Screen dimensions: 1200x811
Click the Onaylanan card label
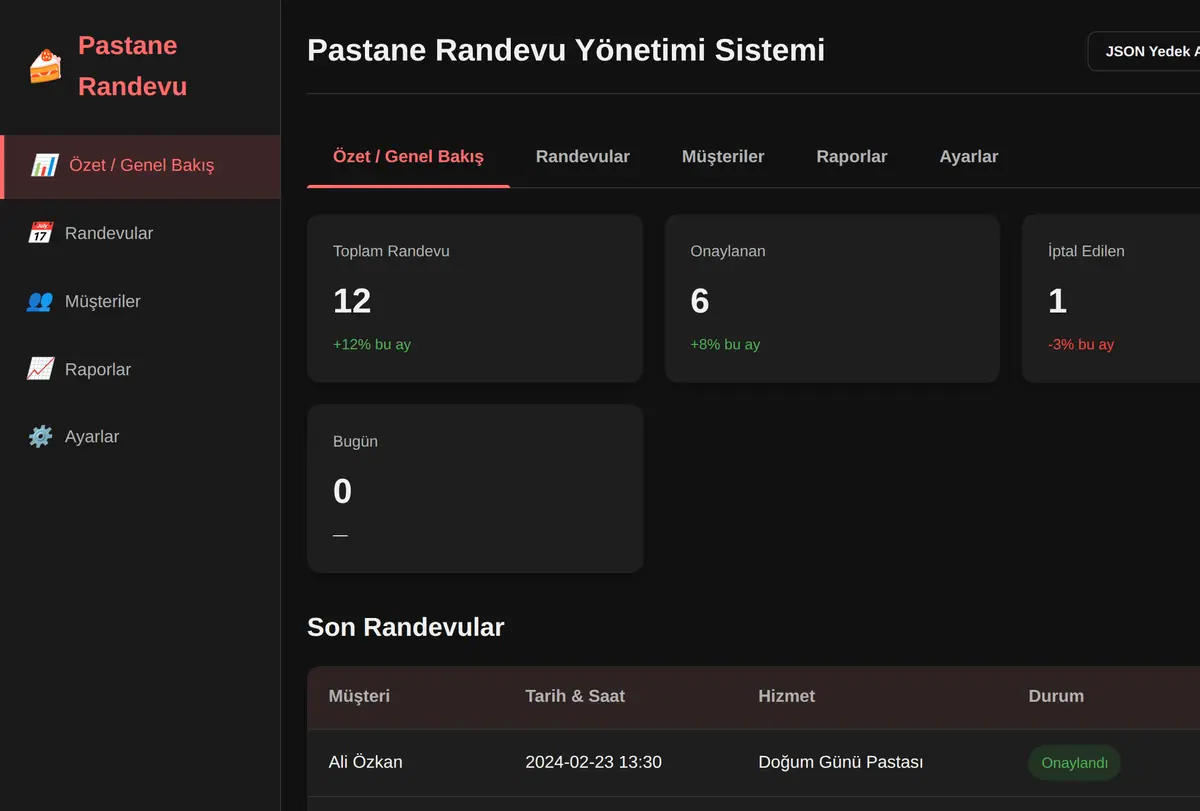(728, 251)
